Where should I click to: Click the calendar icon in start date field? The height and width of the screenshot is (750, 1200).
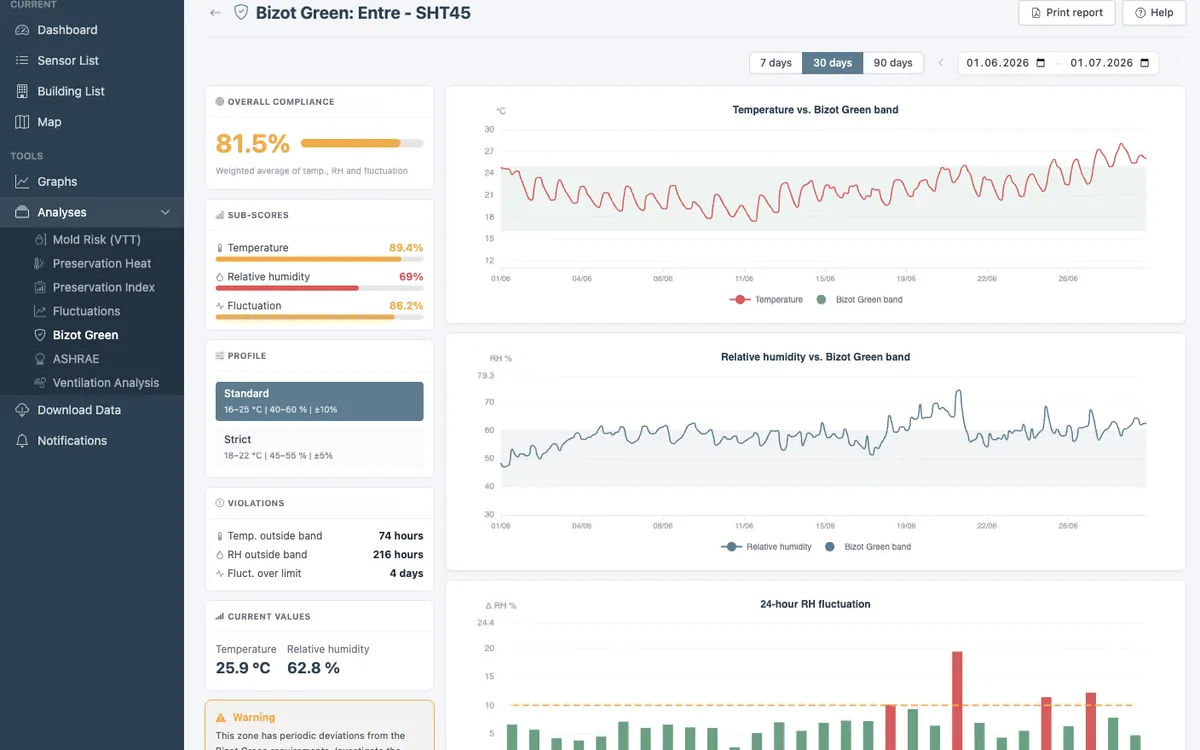pyautogui.click(x=1041, y=63)
